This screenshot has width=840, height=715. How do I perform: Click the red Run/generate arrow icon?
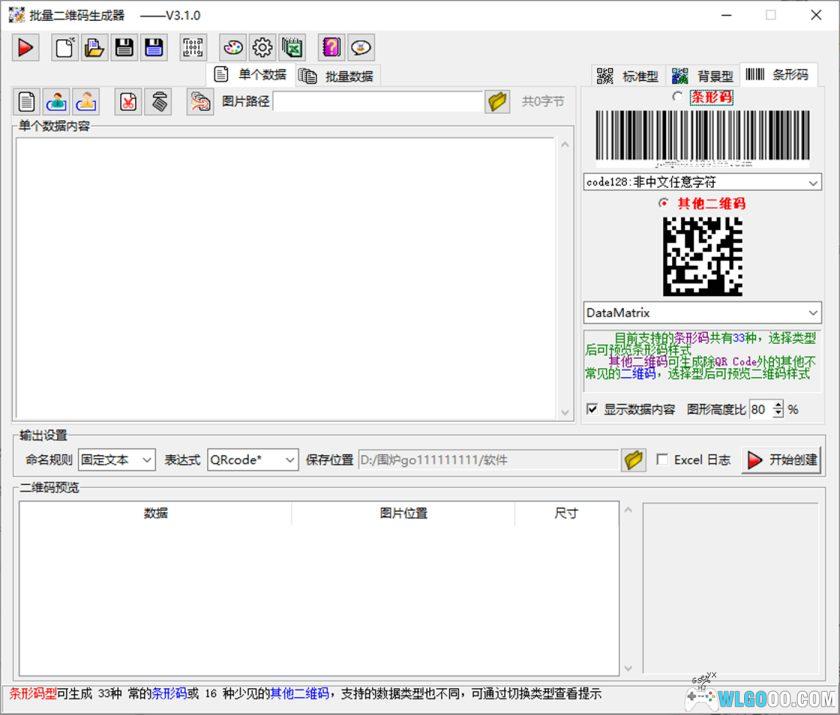pyautogui.click(x=25, y=47)
